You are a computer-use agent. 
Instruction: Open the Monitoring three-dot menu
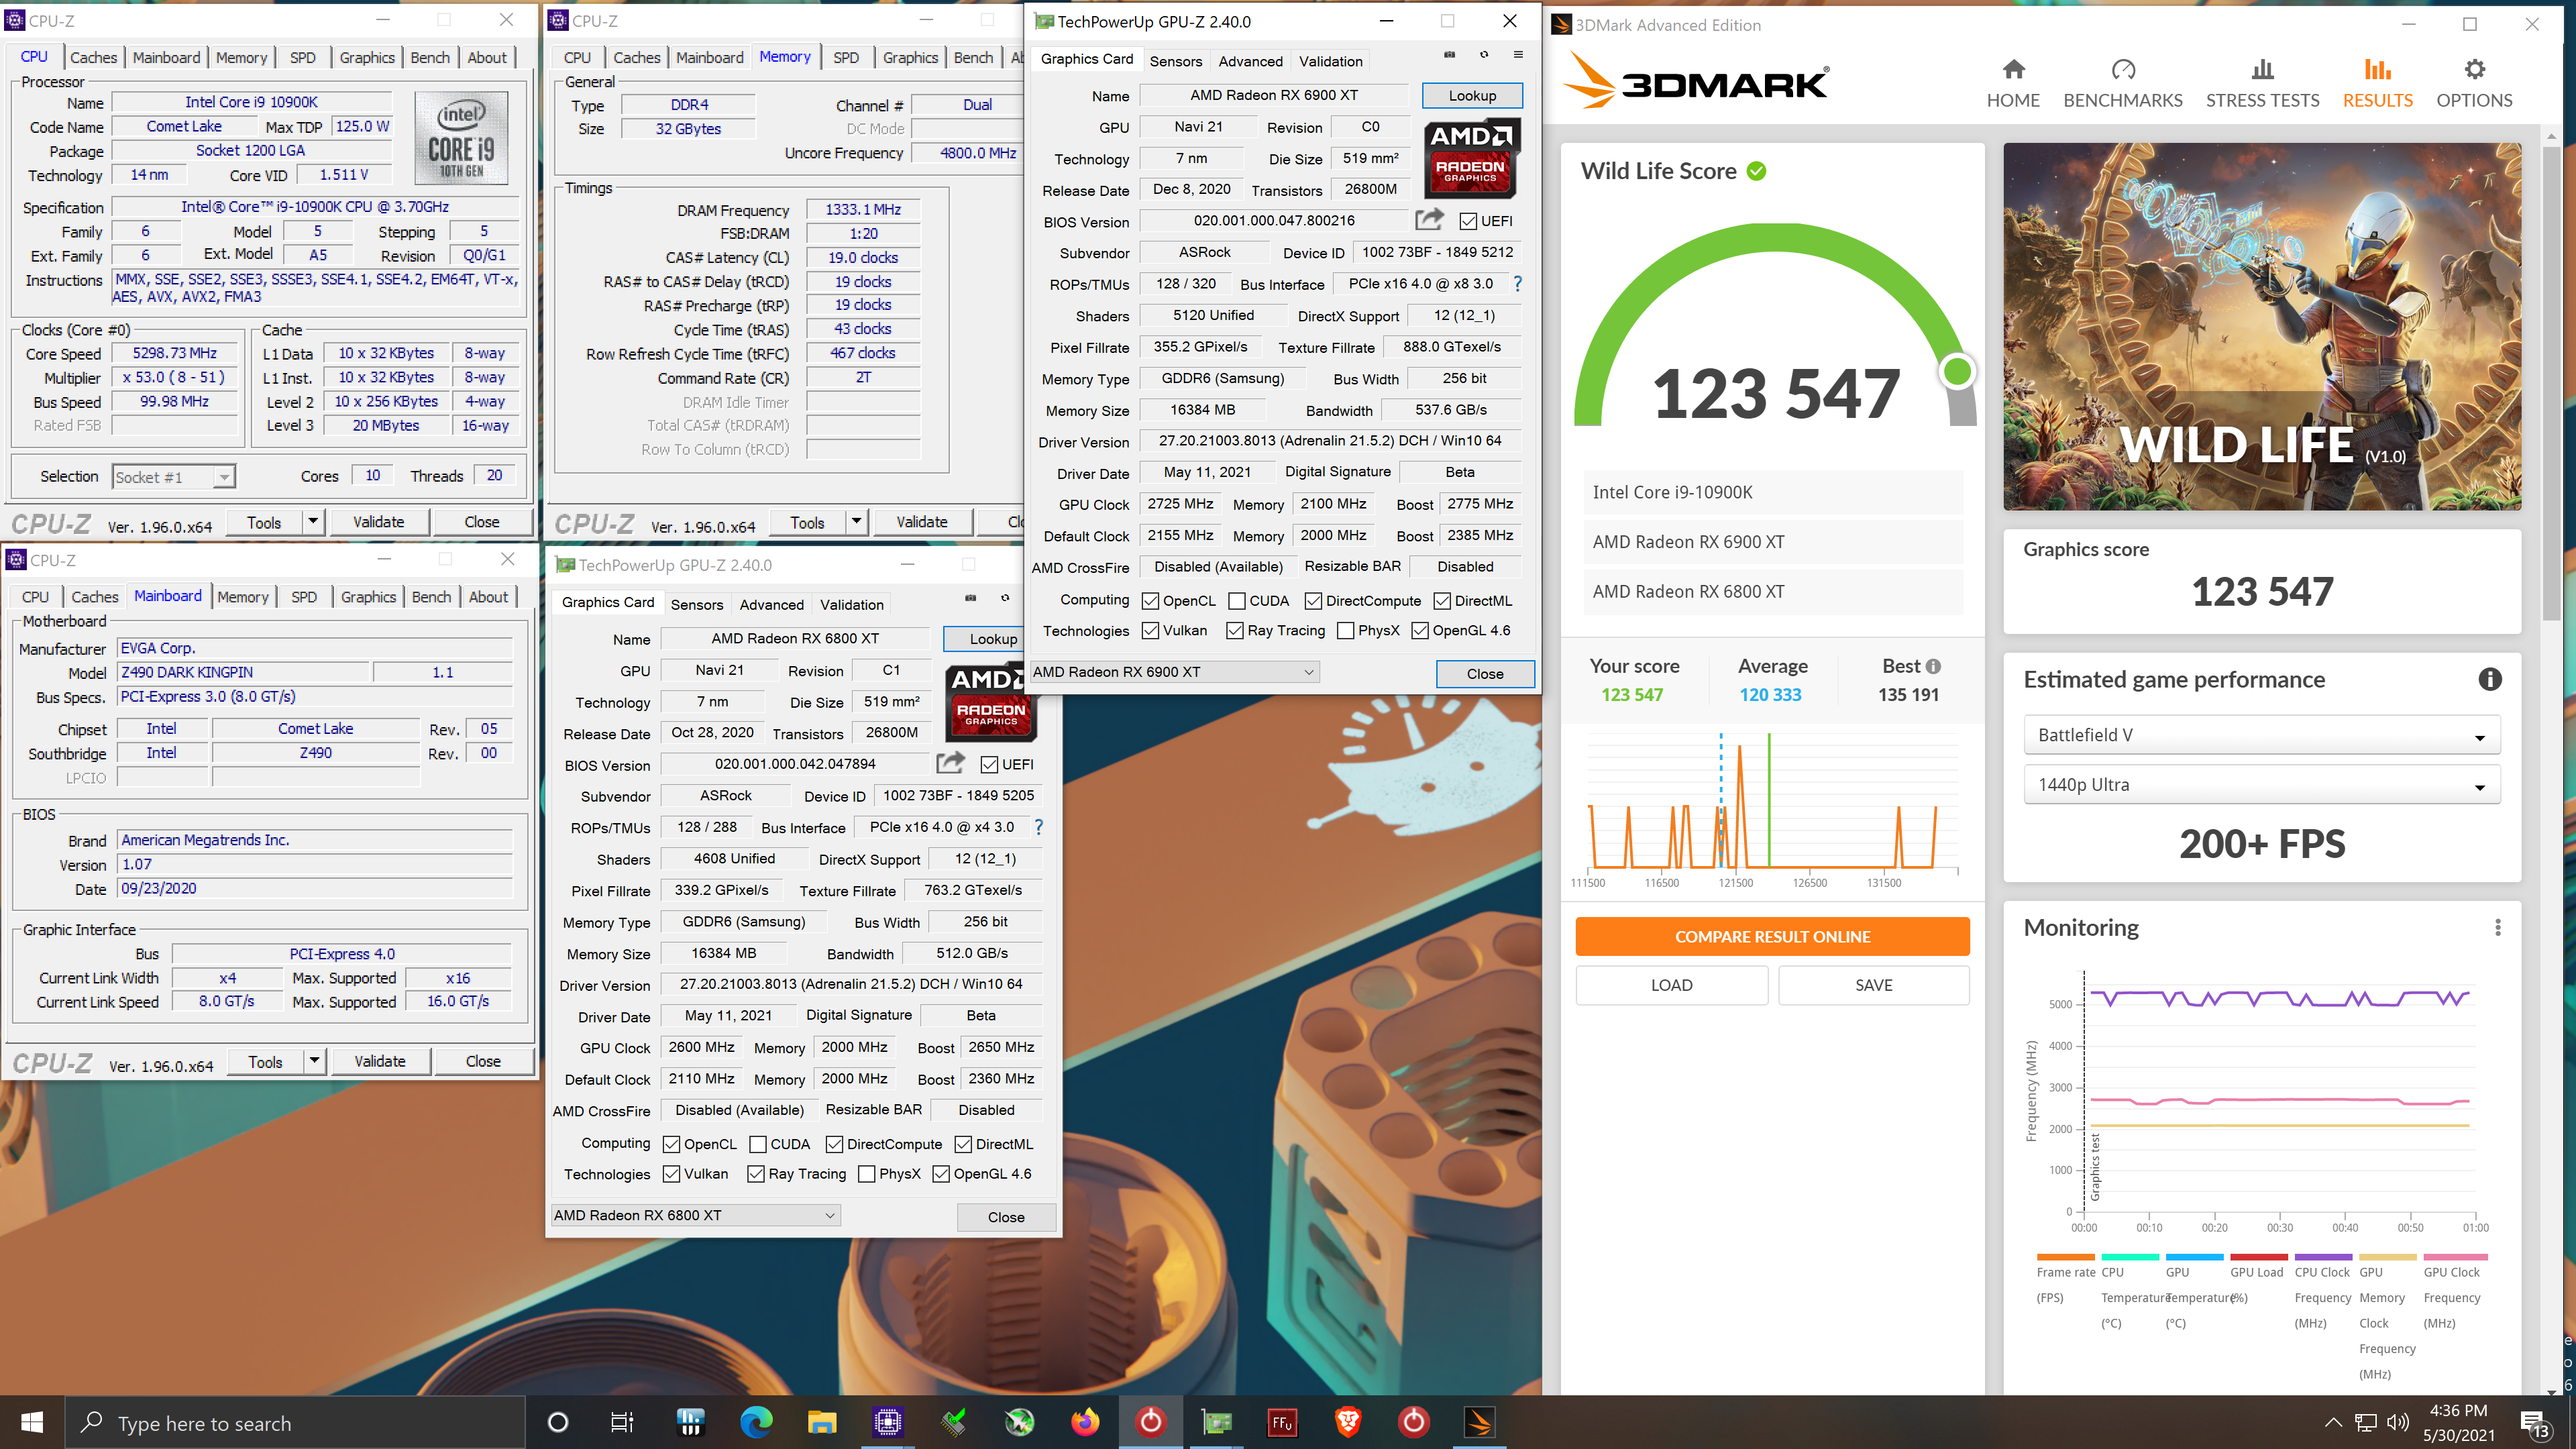pyautogui.click(x=2497, y=928)
